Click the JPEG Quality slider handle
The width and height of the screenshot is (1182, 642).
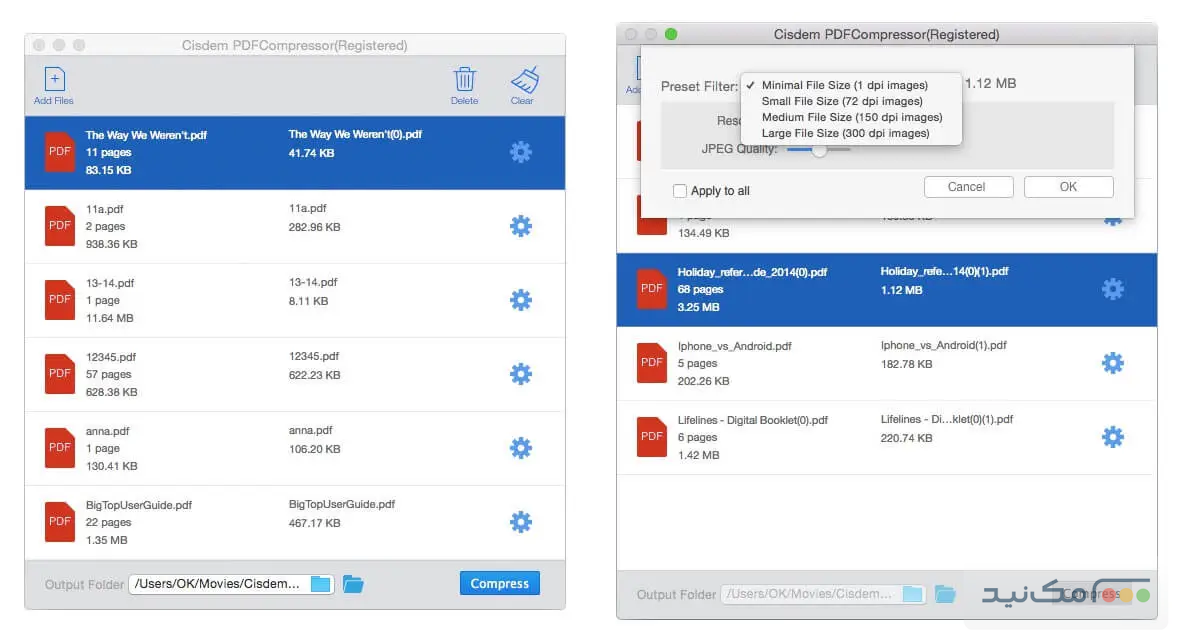pyautogui.click(x=819, y=149)
